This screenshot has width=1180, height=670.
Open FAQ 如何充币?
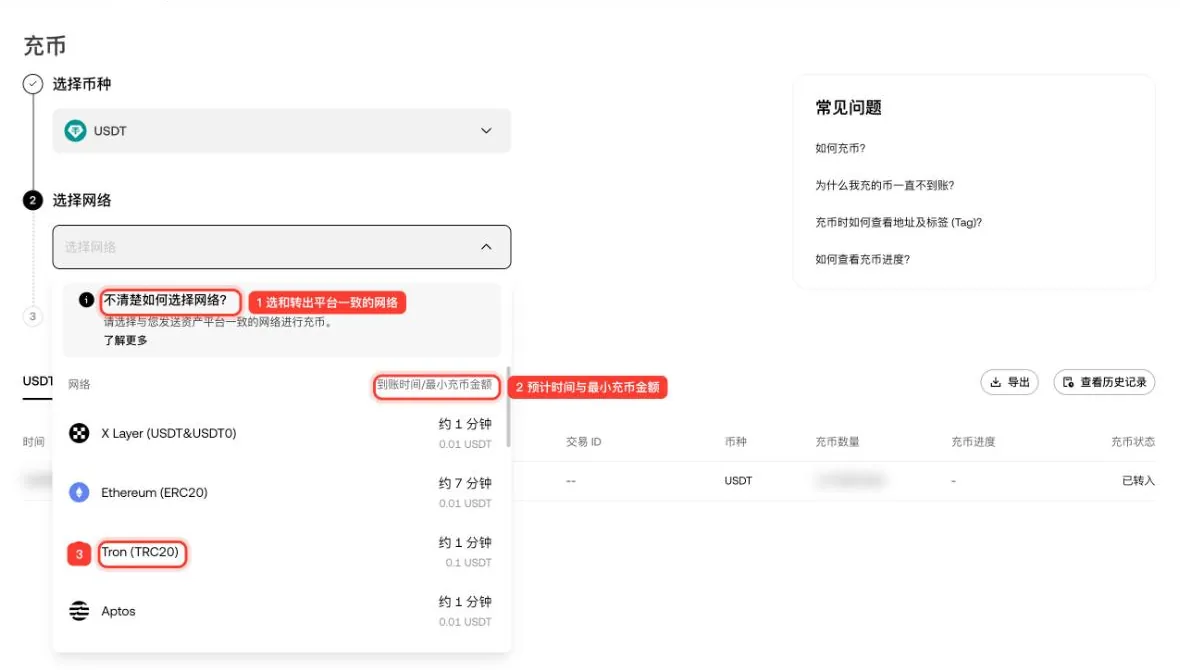click(840, 148)
